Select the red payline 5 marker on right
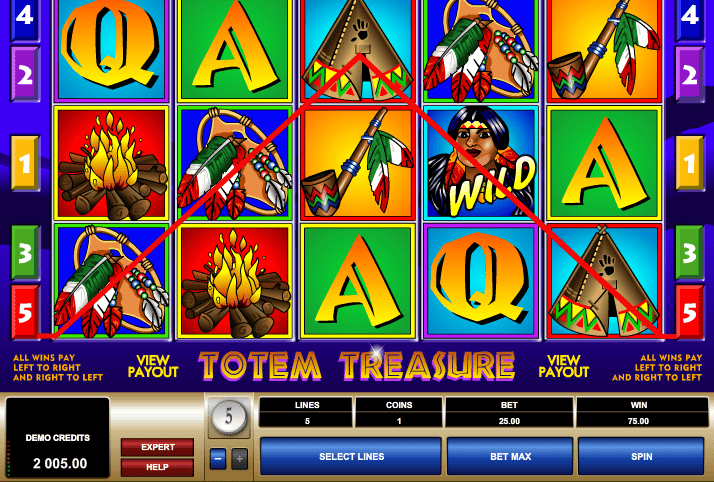This screenshot has width=714, height=482. click(x=689, y=312)
